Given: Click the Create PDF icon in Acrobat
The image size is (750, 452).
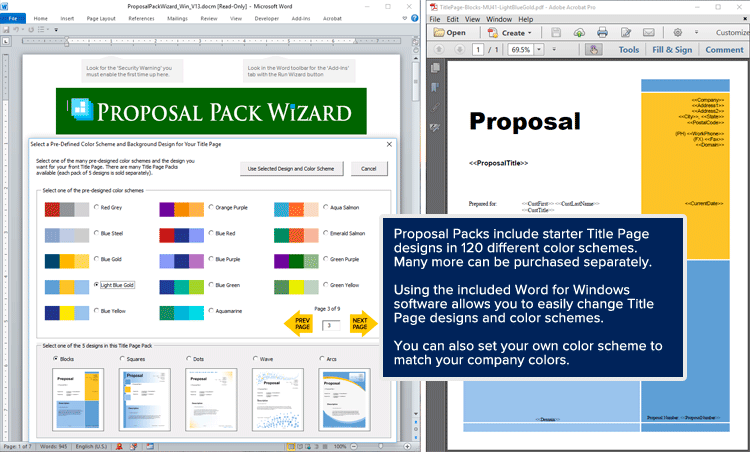Looking at the screenshot, I should (492, 33).
